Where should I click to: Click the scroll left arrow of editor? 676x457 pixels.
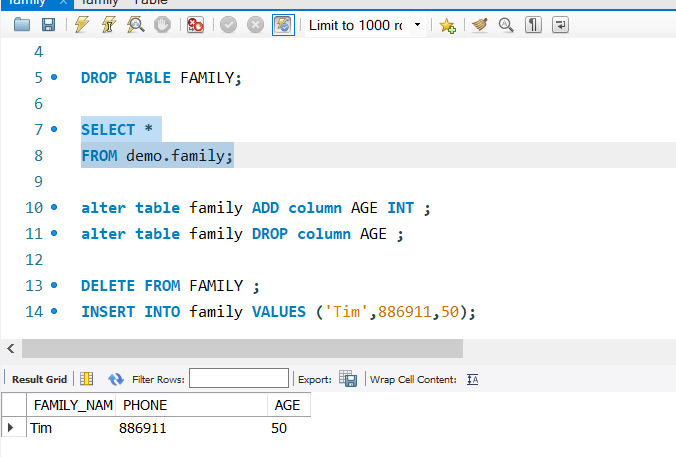click(x=11, y=348)
